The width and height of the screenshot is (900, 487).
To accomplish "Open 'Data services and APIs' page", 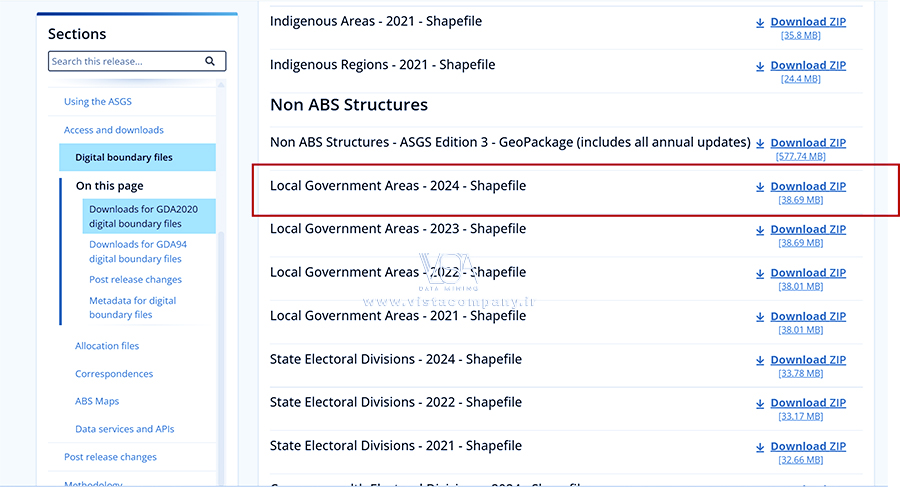I will [124, 429].
